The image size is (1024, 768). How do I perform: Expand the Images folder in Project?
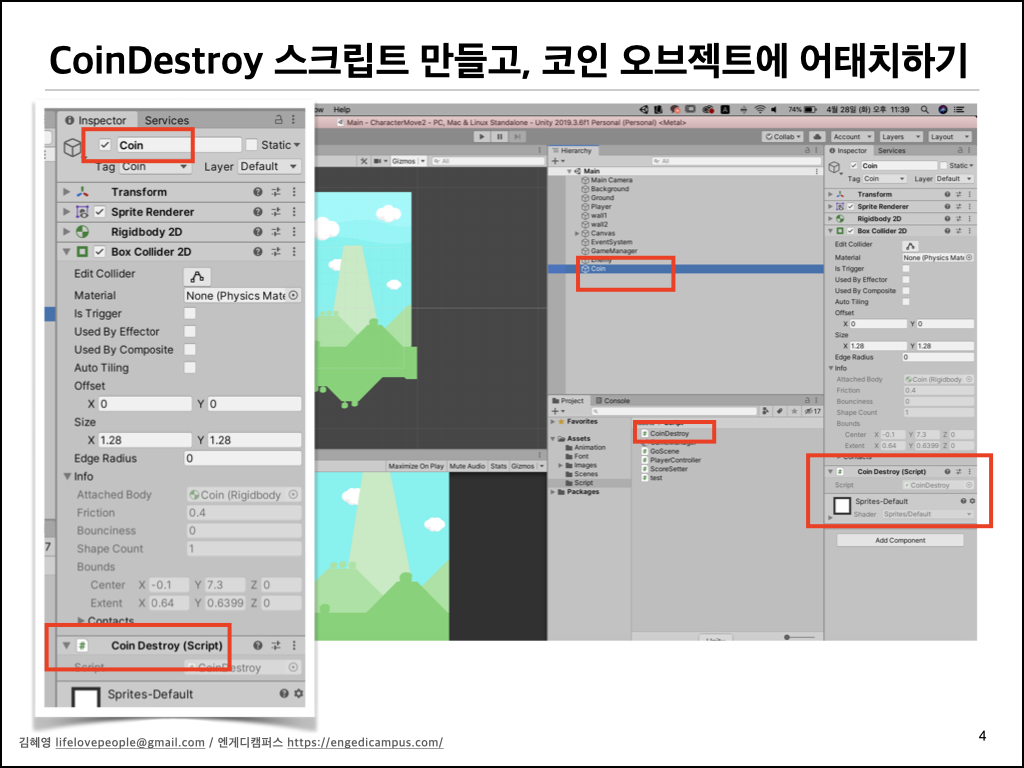pos(560,466)
